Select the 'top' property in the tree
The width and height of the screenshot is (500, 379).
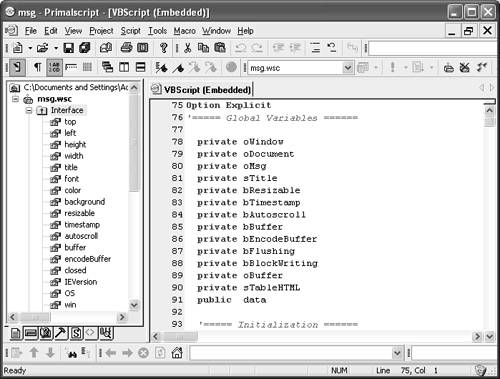click(70, 122)
